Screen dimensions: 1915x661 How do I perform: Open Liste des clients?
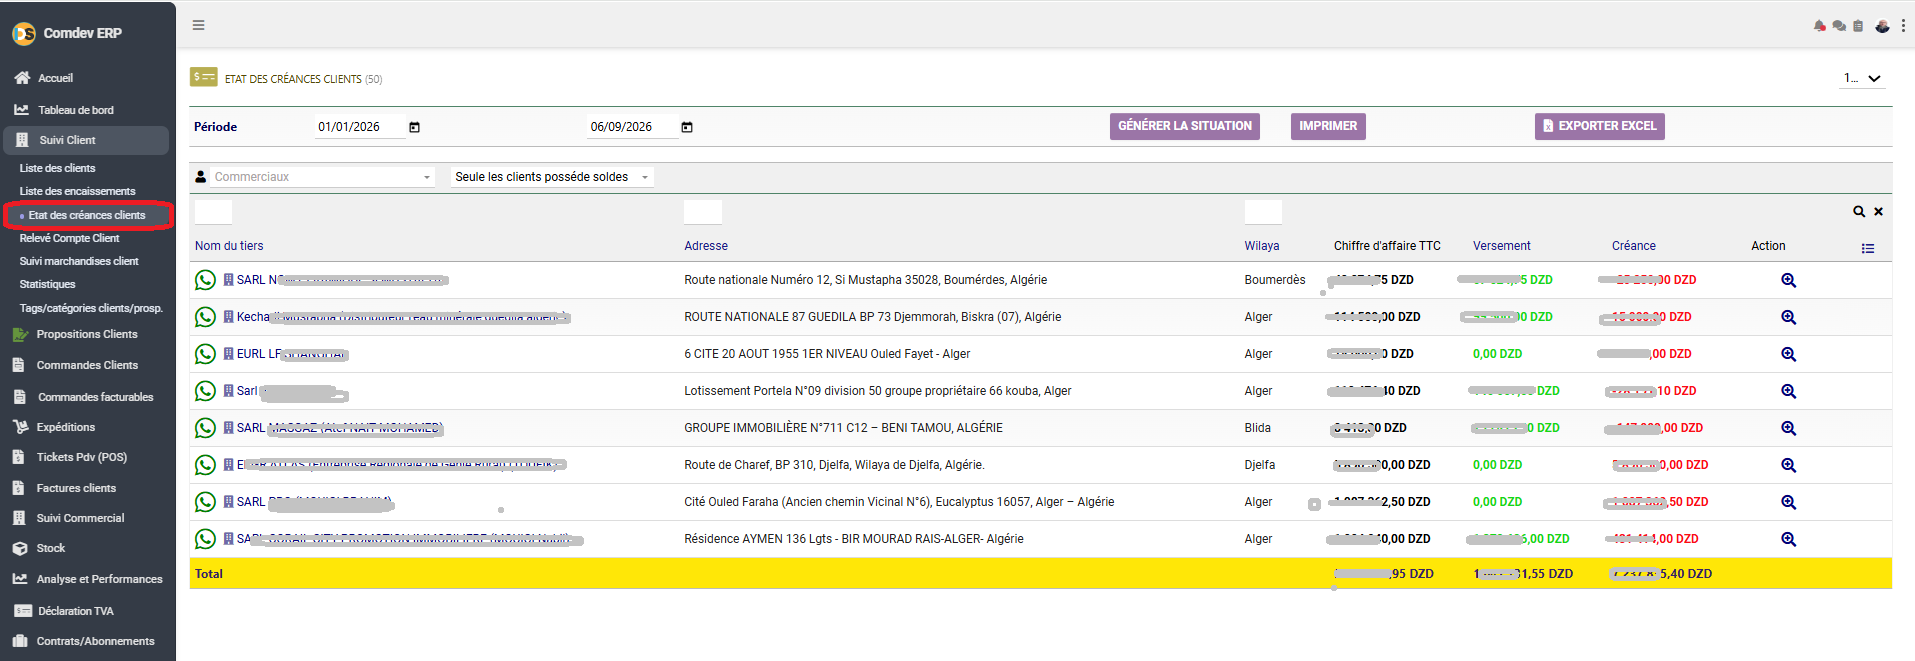[58, 168]
